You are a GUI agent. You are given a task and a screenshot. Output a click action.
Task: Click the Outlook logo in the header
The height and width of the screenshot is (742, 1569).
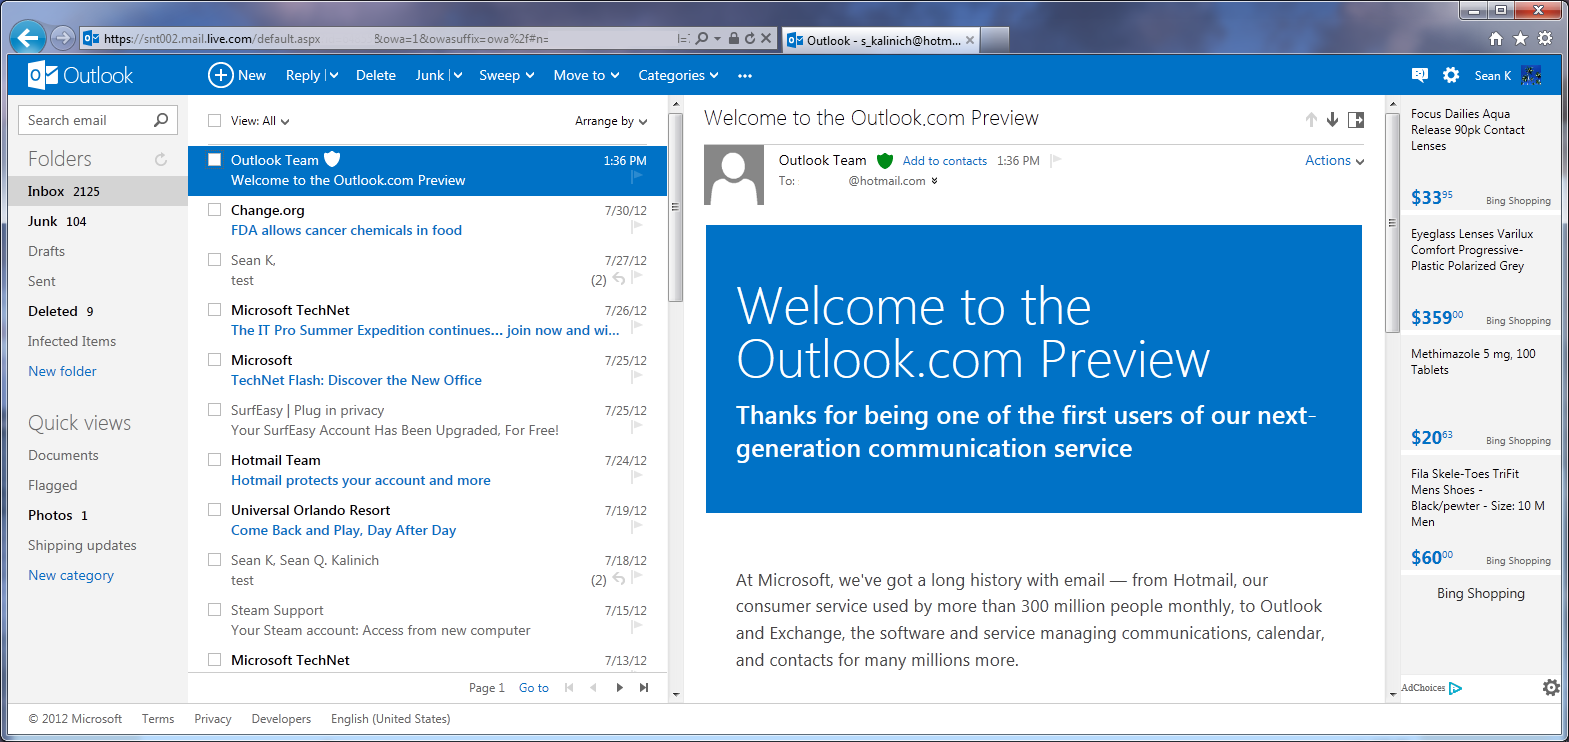(80, 75)
